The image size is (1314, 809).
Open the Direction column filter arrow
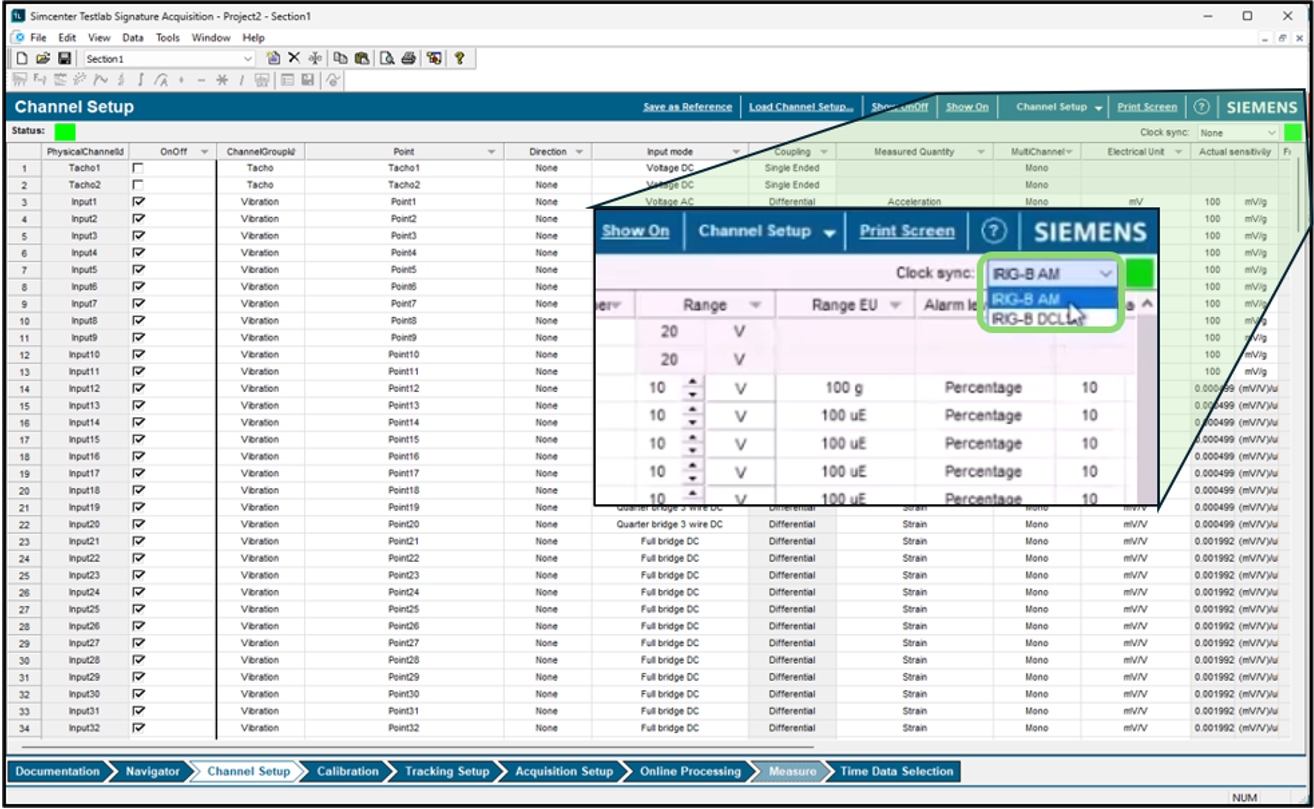tap(578, 152)
